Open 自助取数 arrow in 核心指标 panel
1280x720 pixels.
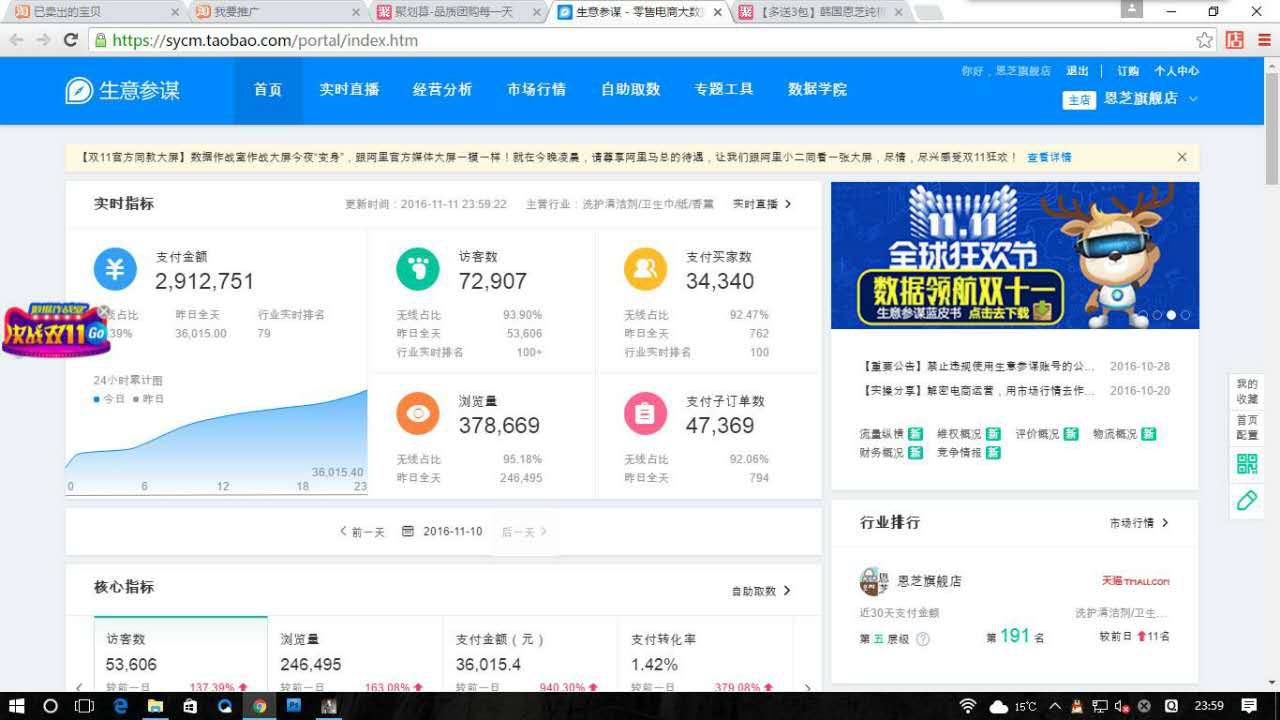pyautogui.click(x=786, y=591)
